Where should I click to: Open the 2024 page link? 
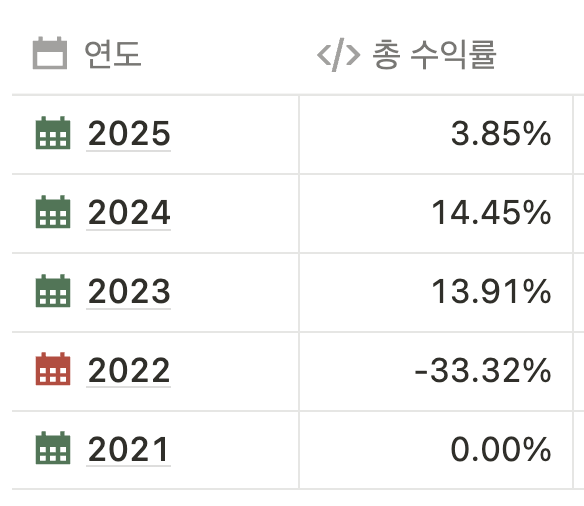pos(129,212)
